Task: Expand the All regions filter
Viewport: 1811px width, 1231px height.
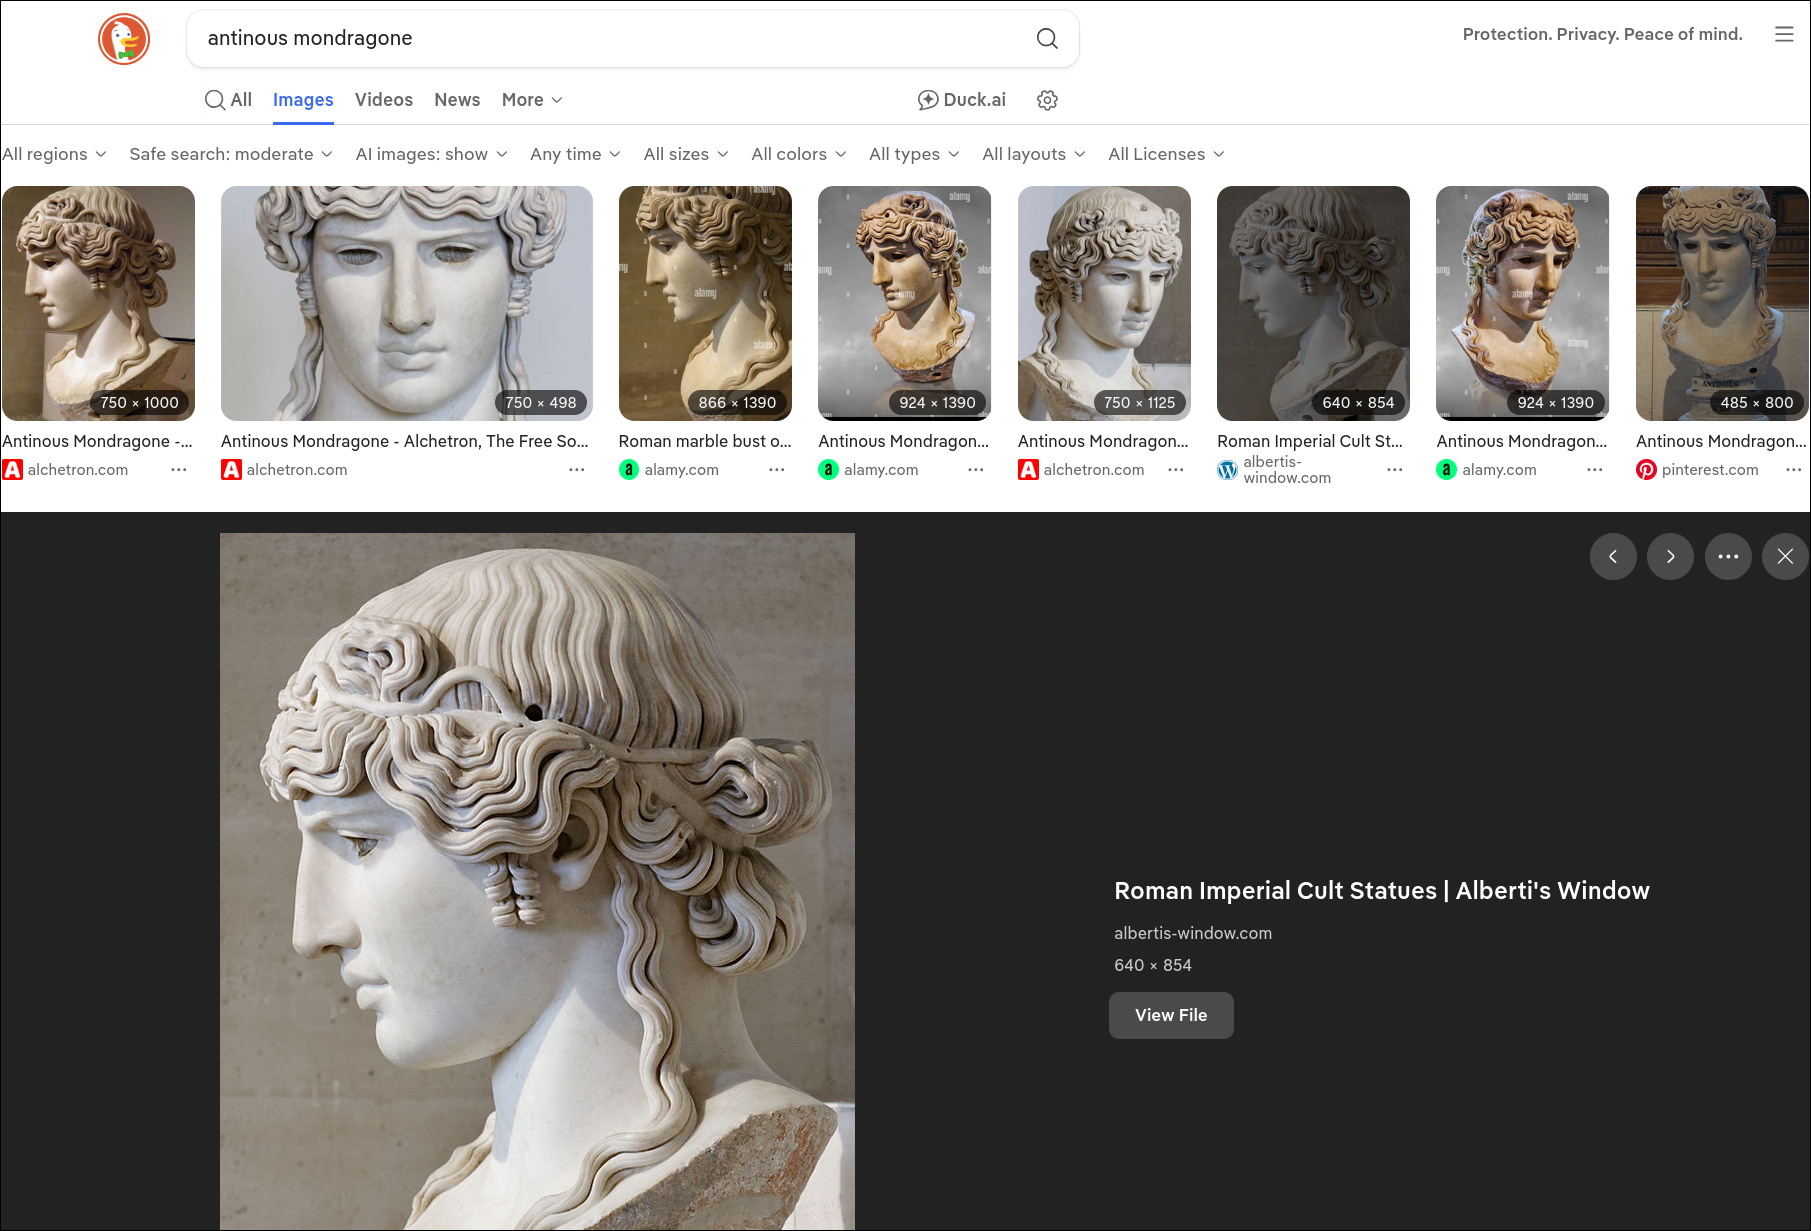Action: pyautogui.click(x=54, y=154)
